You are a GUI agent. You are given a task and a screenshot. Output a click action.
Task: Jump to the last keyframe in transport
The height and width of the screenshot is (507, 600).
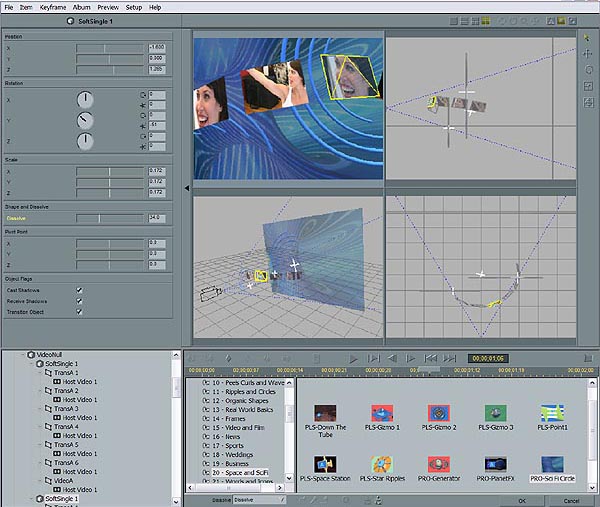click(450, 359)
